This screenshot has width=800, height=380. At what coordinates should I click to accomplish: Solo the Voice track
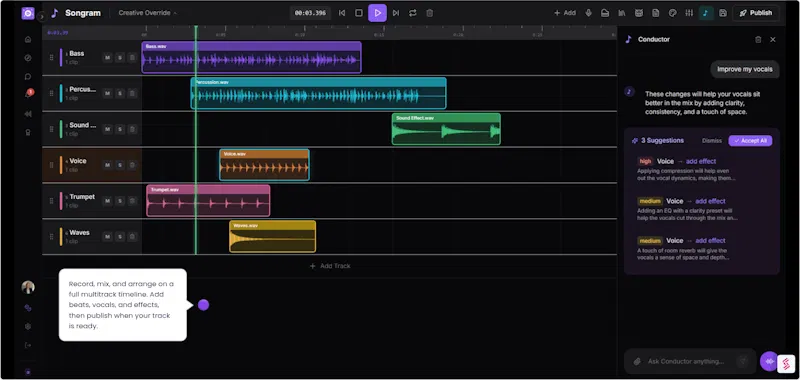pyautogui.click(x=119, y=165)
